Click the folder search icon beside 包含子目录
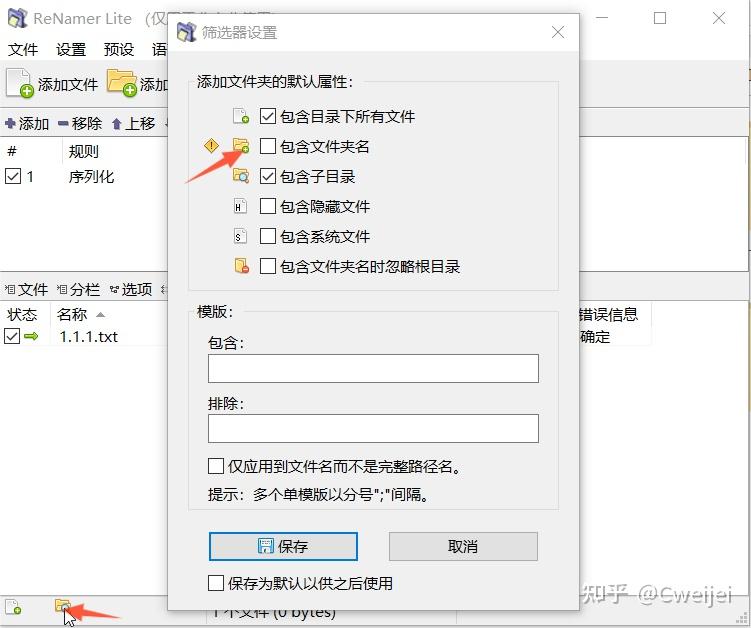This screenshot has width=751, height=628. [x=241, y=176]
